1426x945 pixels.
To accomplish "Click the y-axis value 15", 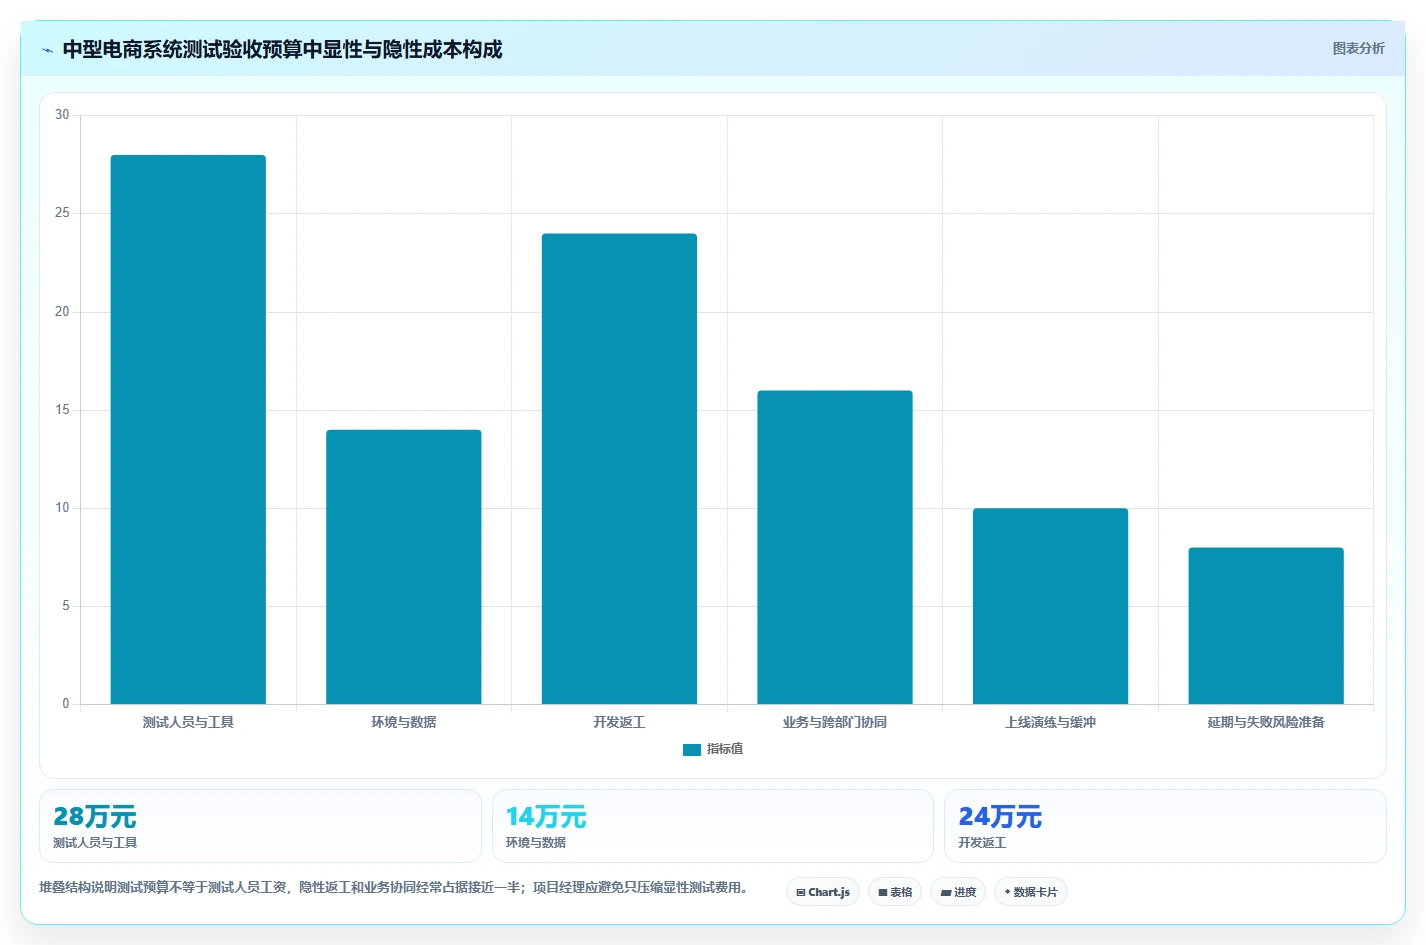I will 62,410.
